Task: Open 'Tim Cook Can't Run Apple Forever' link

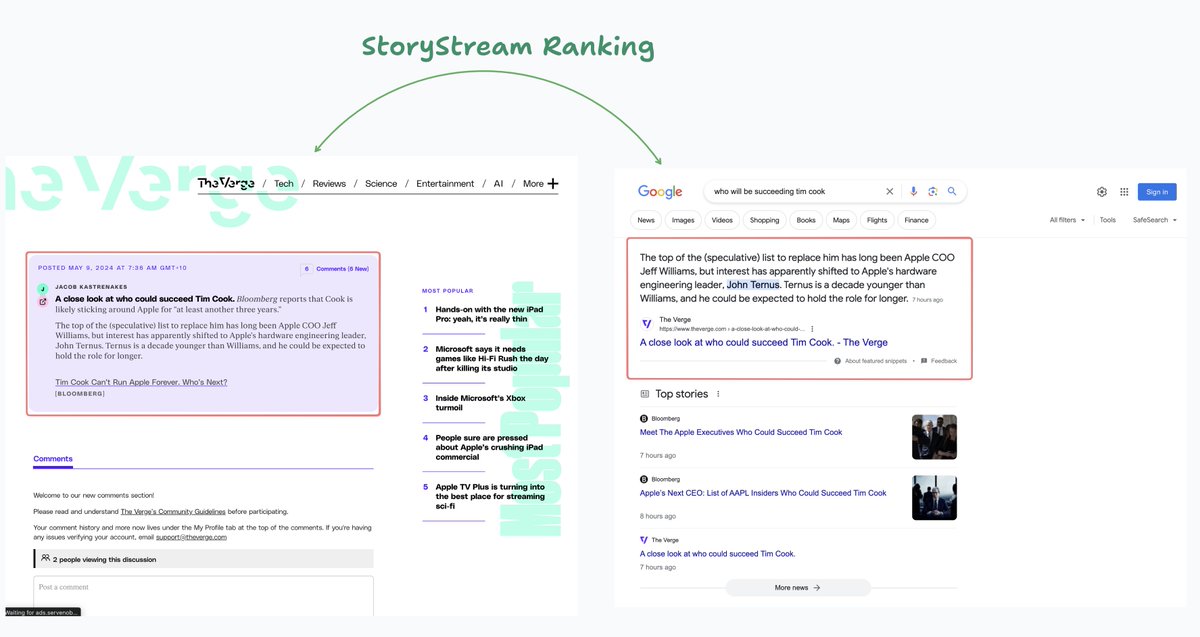Action: point(141,382)
